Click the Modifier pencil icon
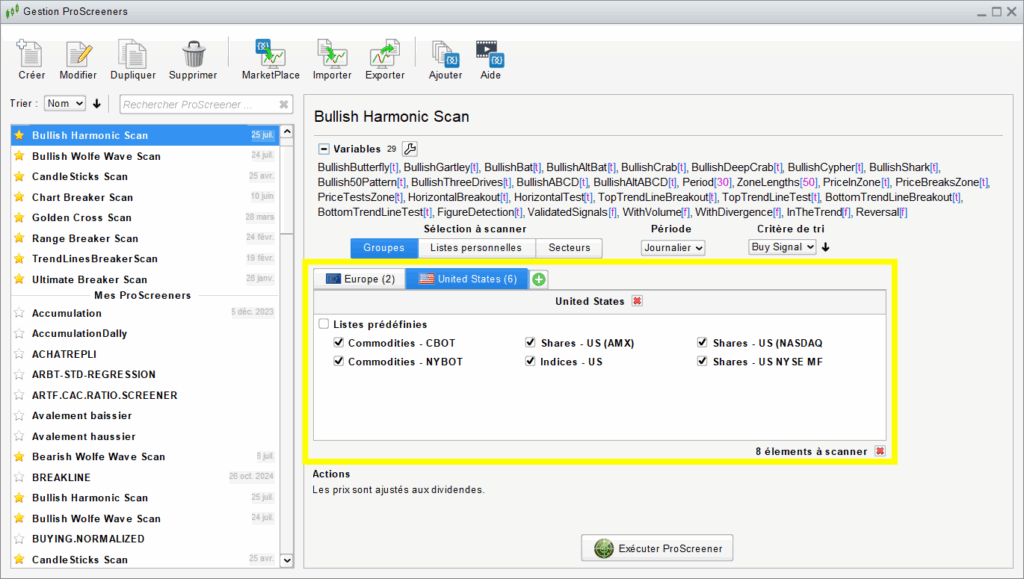The height and width of the screenshot is (579, 1024). [x=78, y=54]
